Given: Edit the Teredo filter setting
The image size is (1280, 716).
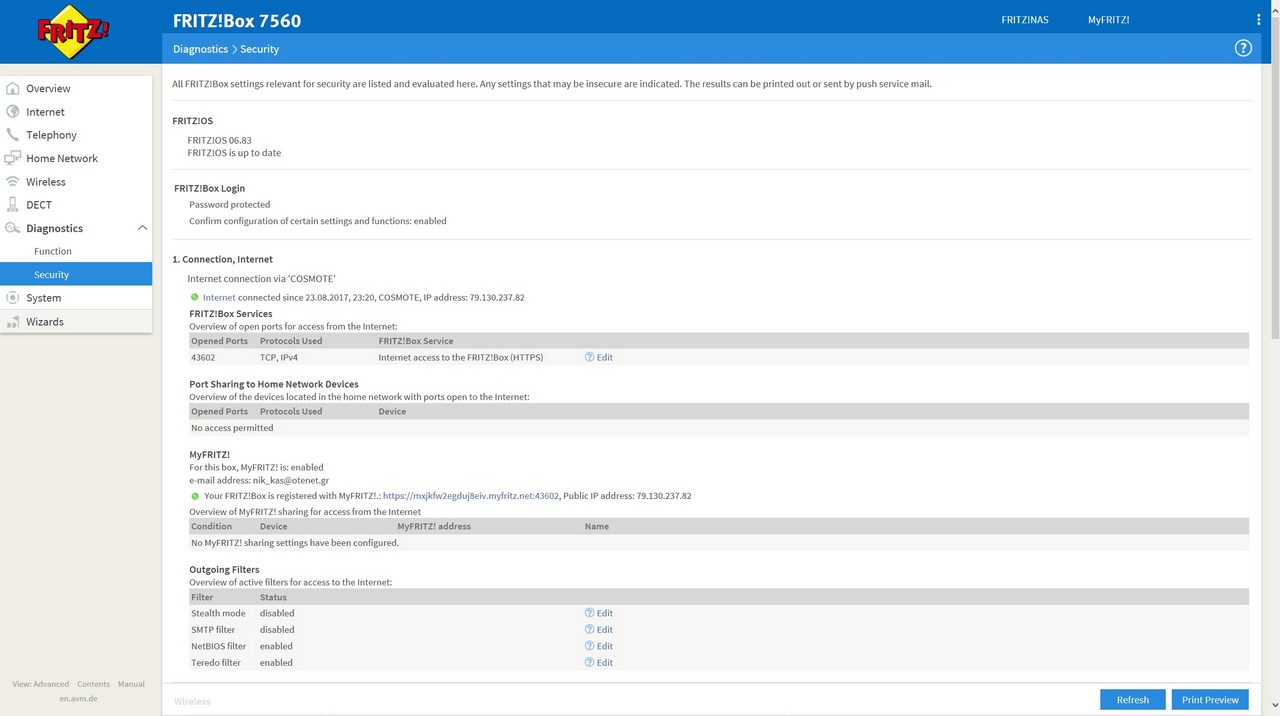Looking at the screenshot, I should [x=604, y=662].
